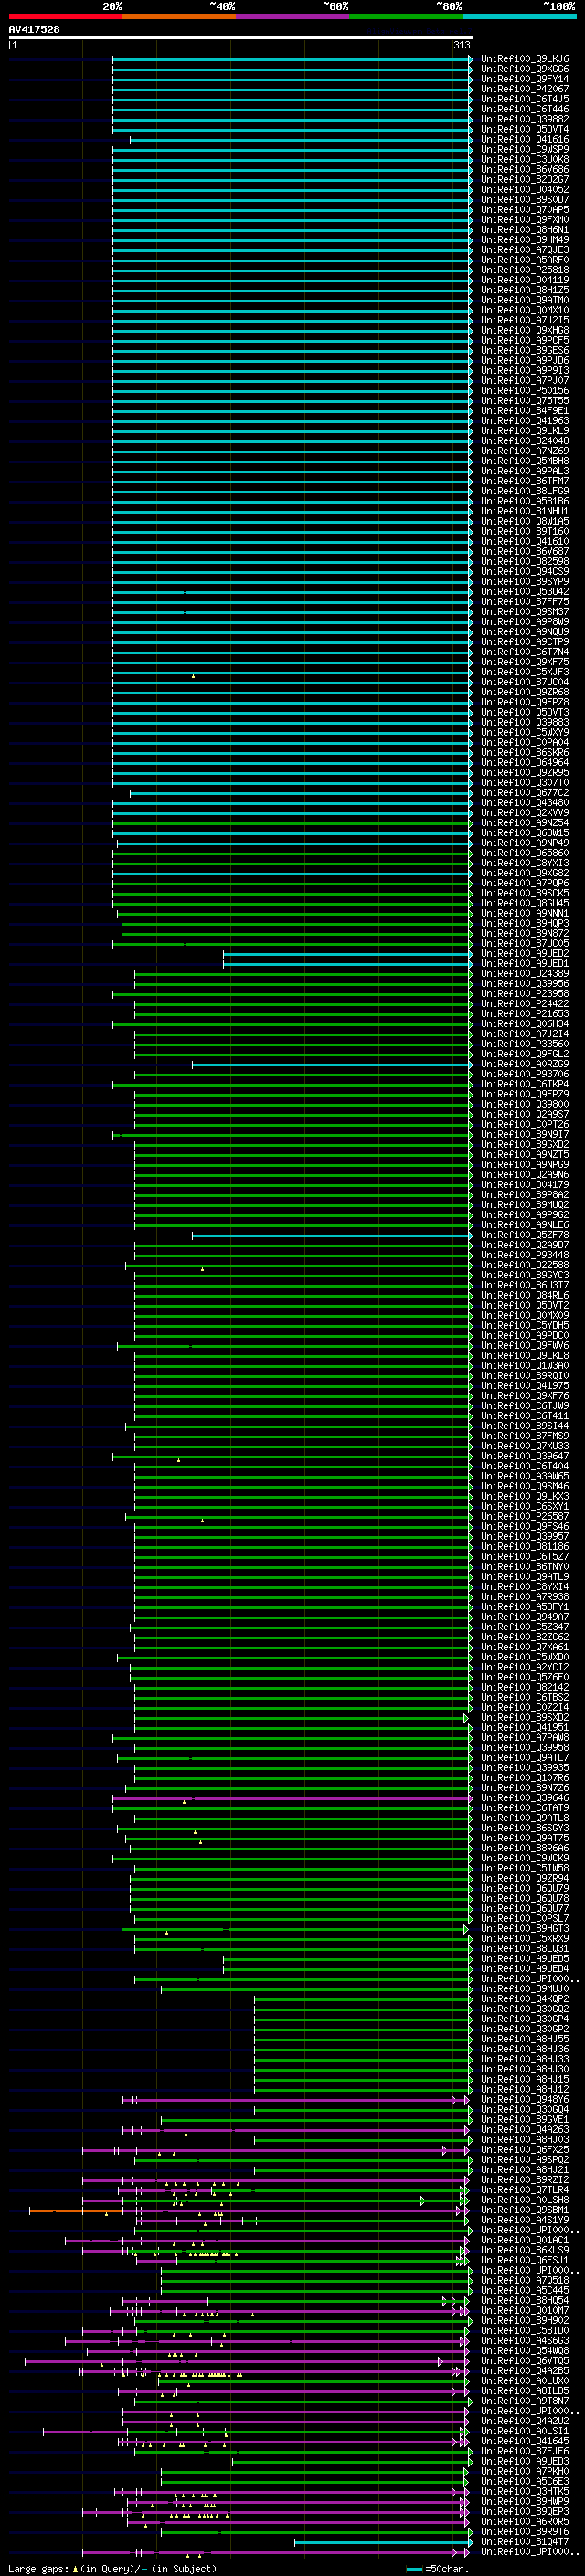Open hit UniRef100_Q9XGG6
585x2576 pixels.
[525, 69]
